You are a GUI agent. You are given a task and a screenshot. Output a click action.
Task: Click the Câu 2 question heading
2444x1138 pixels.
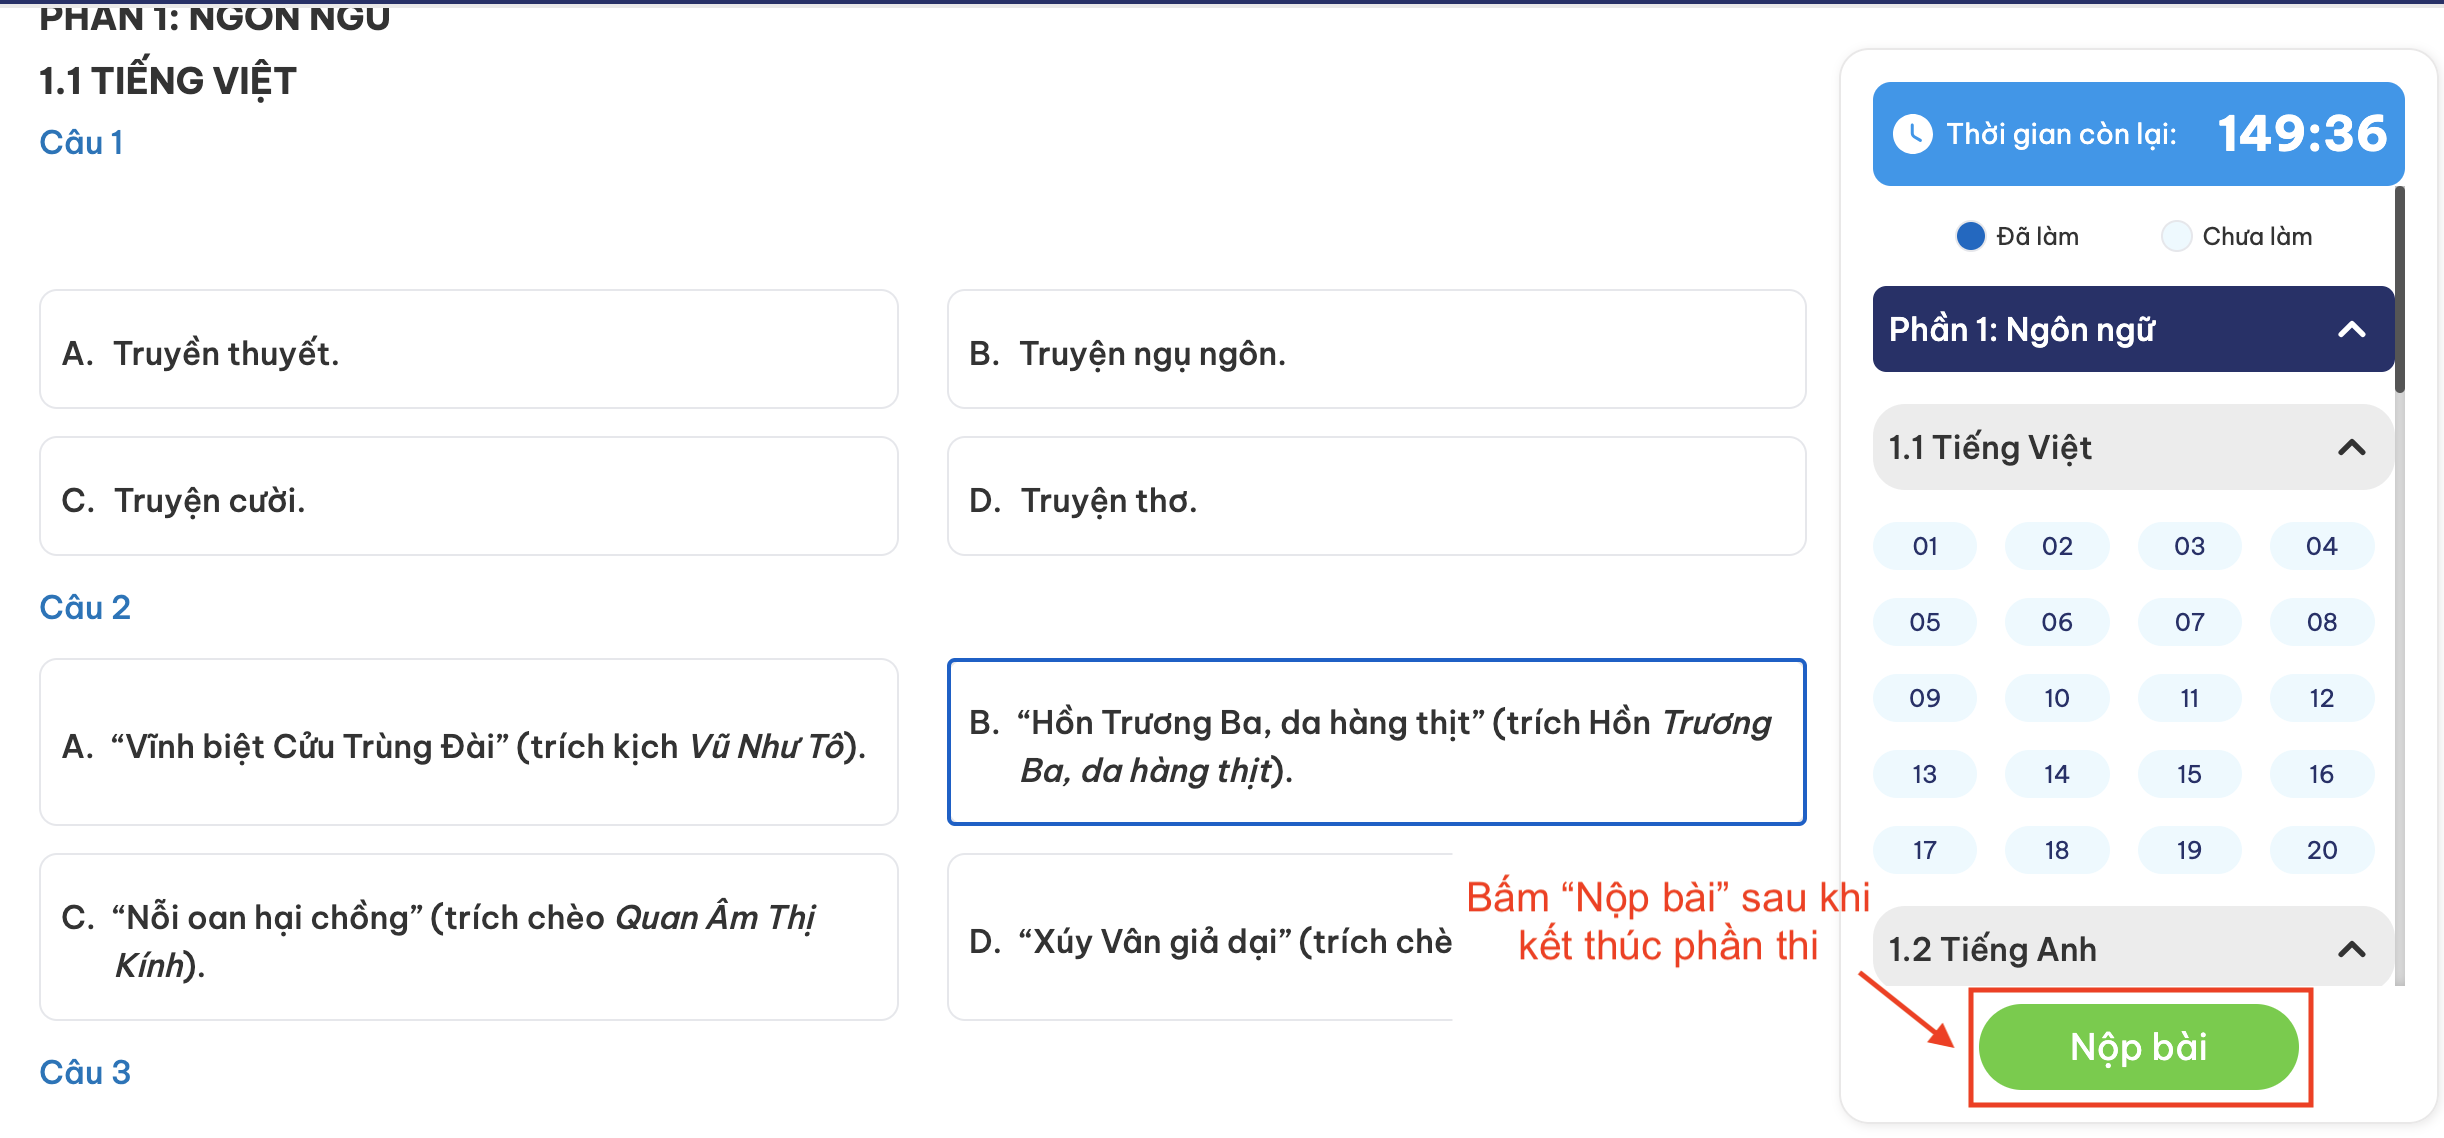85,608
